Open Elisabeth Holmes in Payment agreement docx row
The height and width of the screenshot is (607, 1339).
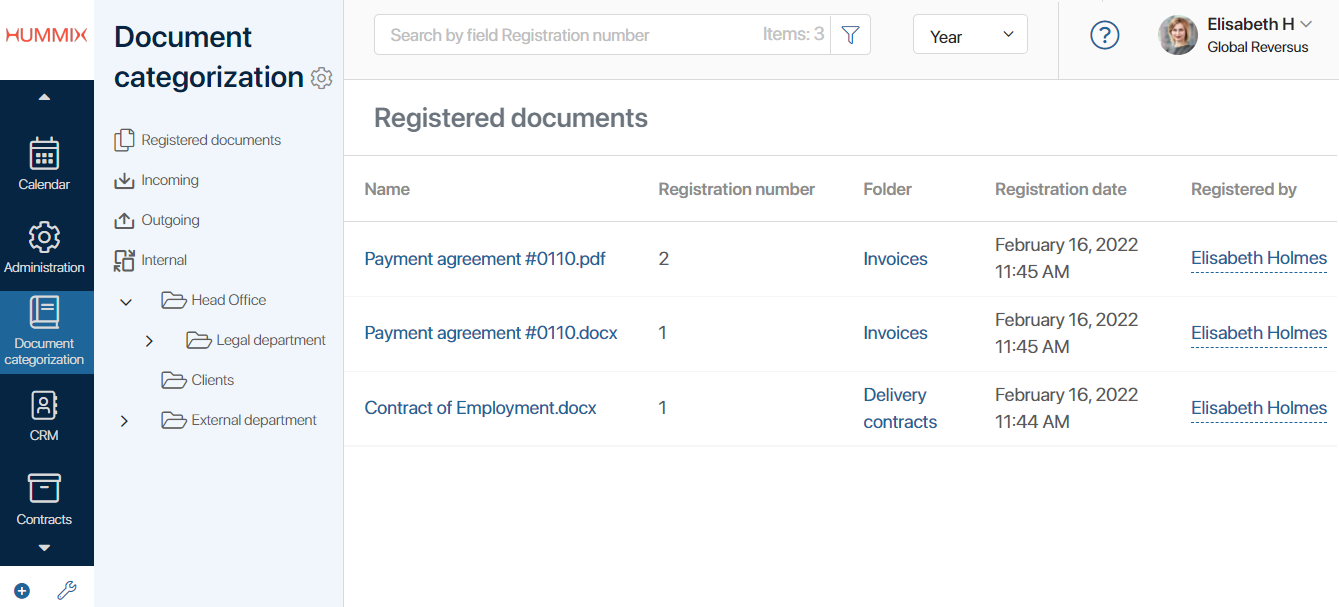[1259, 333]
